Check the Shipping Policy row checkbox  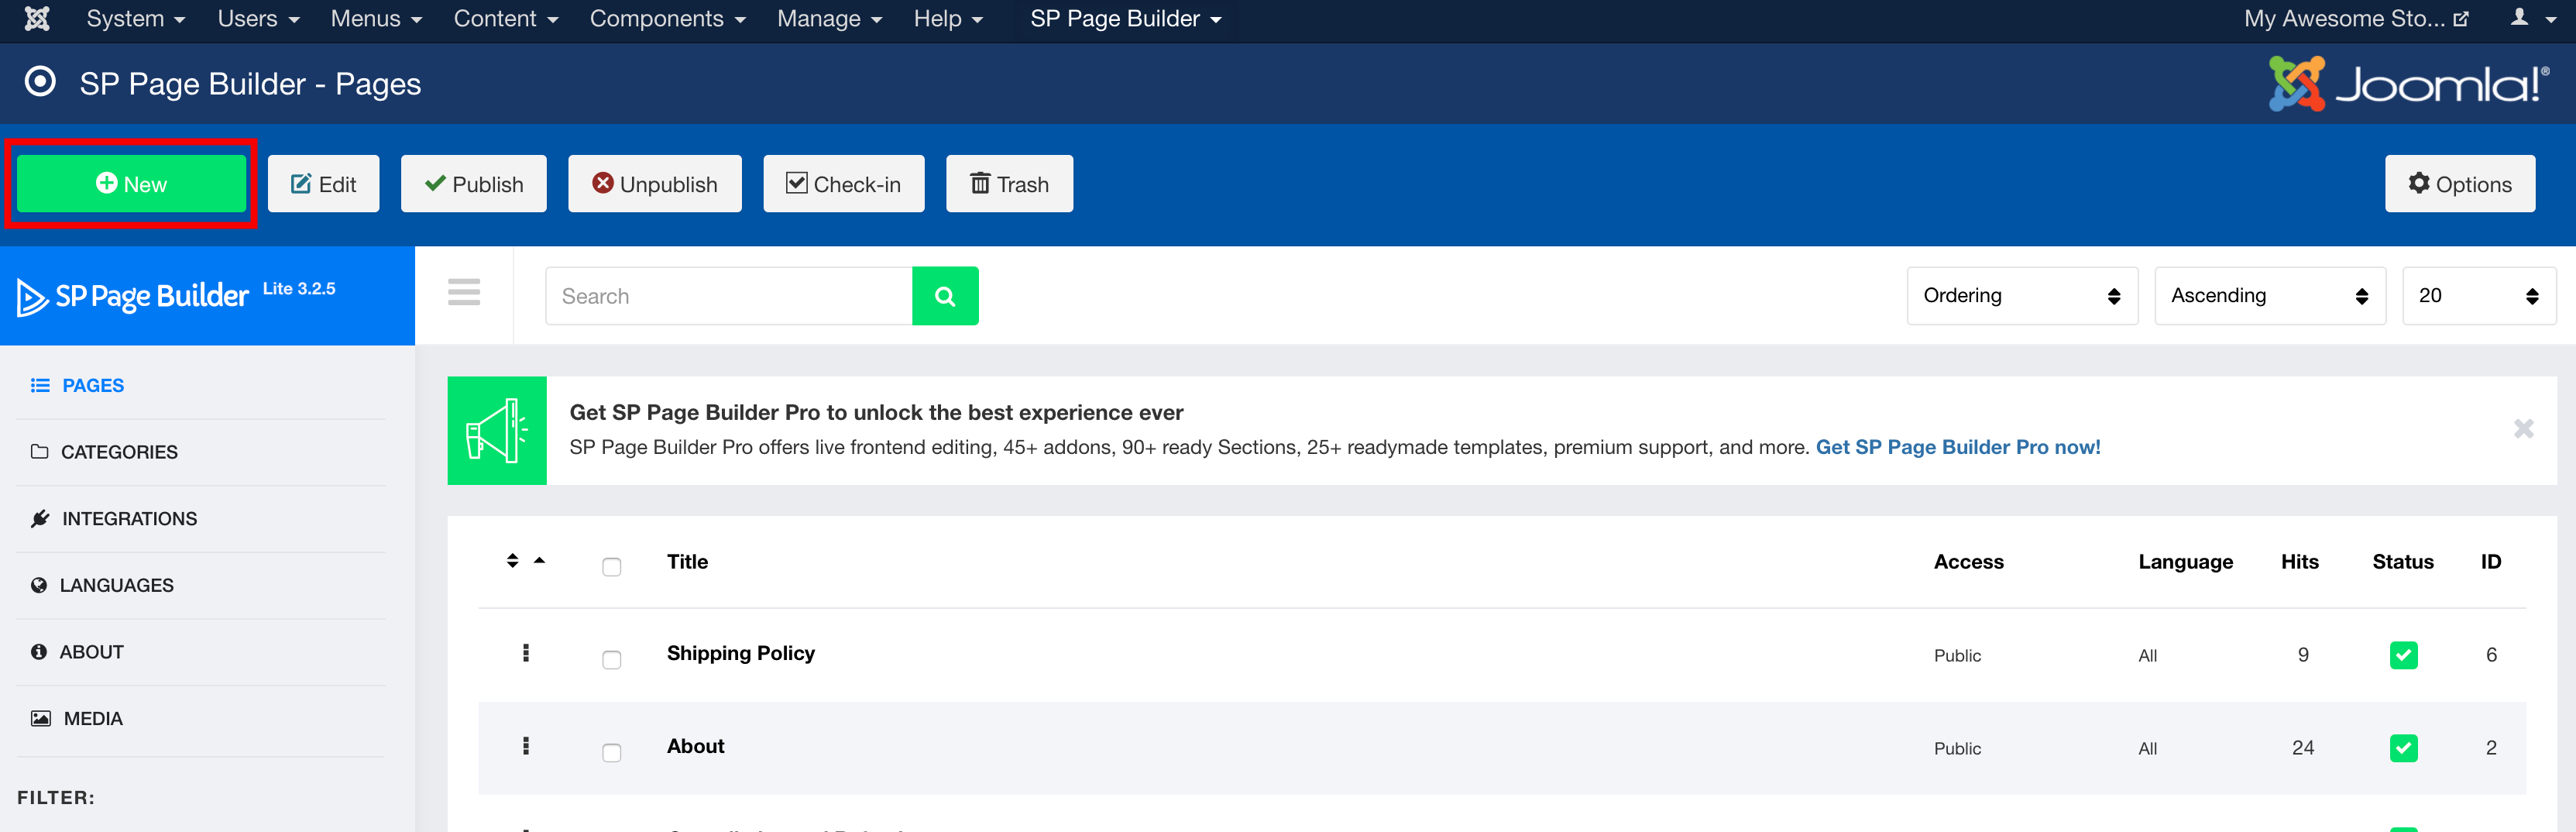pos(612,660)
